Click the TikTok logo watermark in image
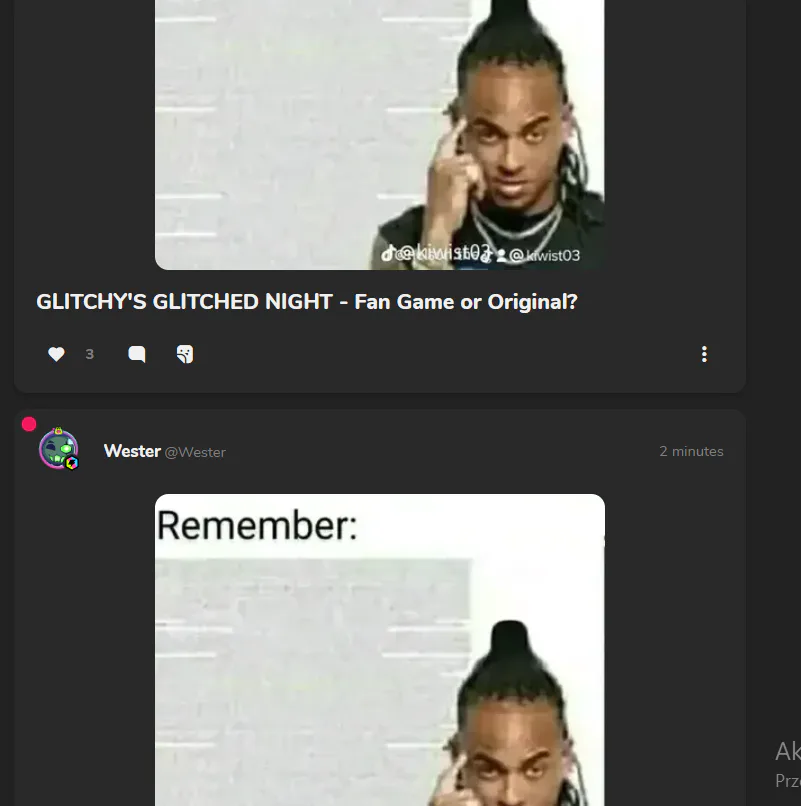Screen dimensions: 801x806 click(388, 253)
